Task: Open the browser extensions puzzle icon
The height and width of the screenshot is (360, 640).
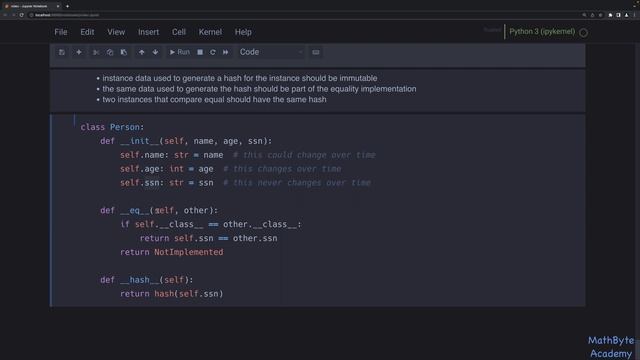Action: pos(610,15)
